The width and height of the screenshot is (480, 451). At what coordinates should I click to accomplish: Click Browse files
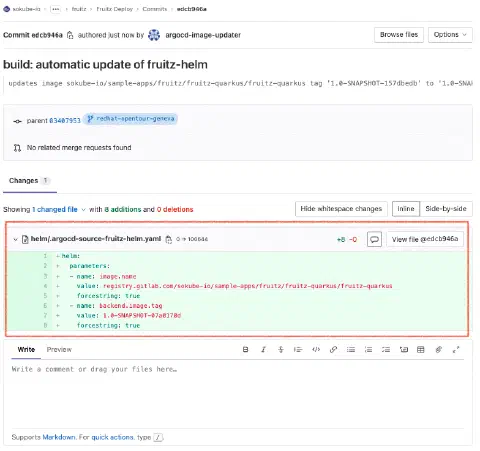click(x=399, y=35)
